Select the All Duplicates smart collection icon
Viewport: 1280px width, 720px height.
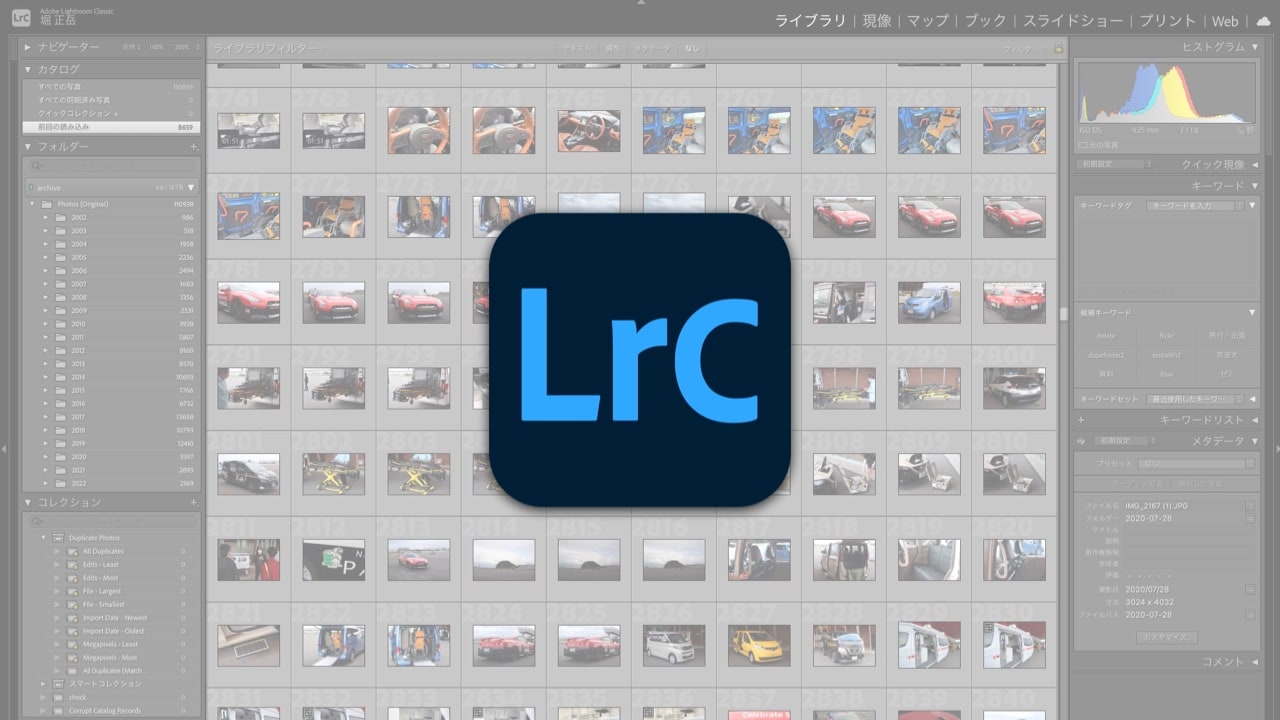[72, 551]
